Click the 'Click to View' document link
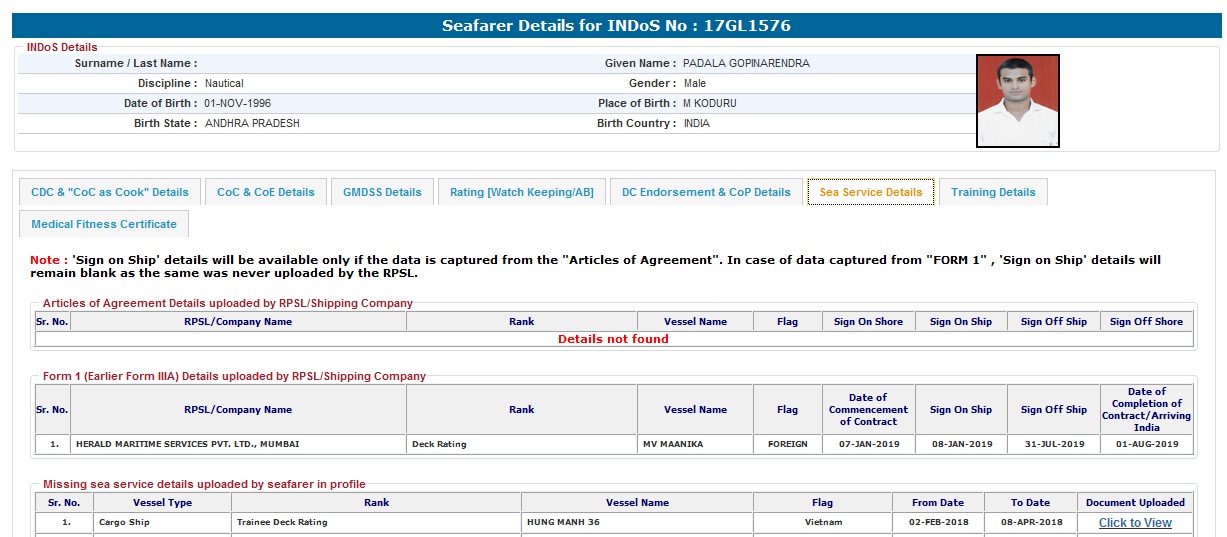 1135,523
